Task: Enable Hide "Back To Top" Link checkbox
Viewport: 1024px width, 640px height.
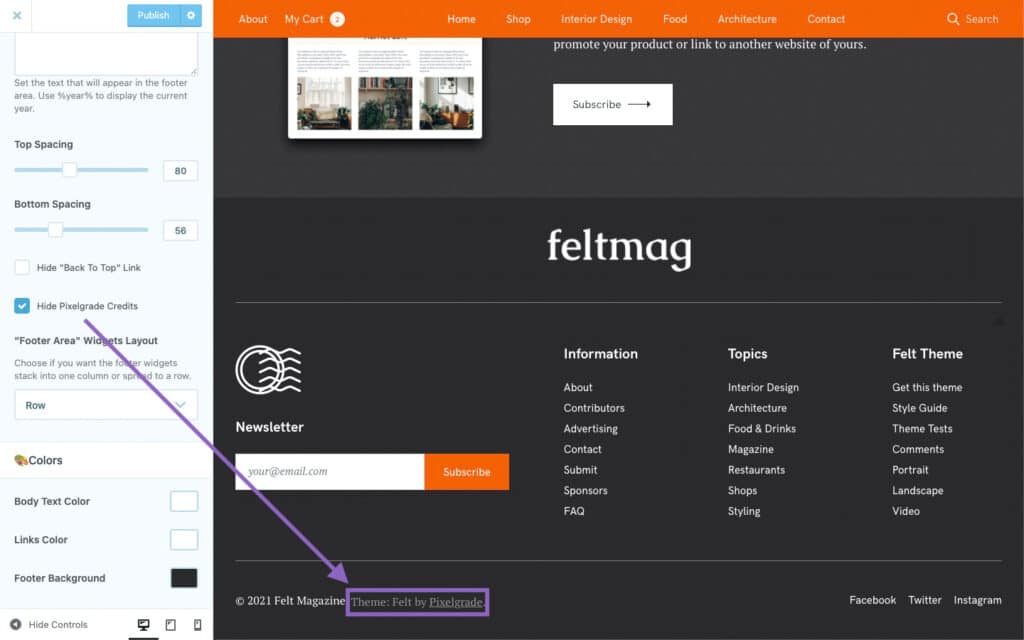Action: [x=22, y=268]
